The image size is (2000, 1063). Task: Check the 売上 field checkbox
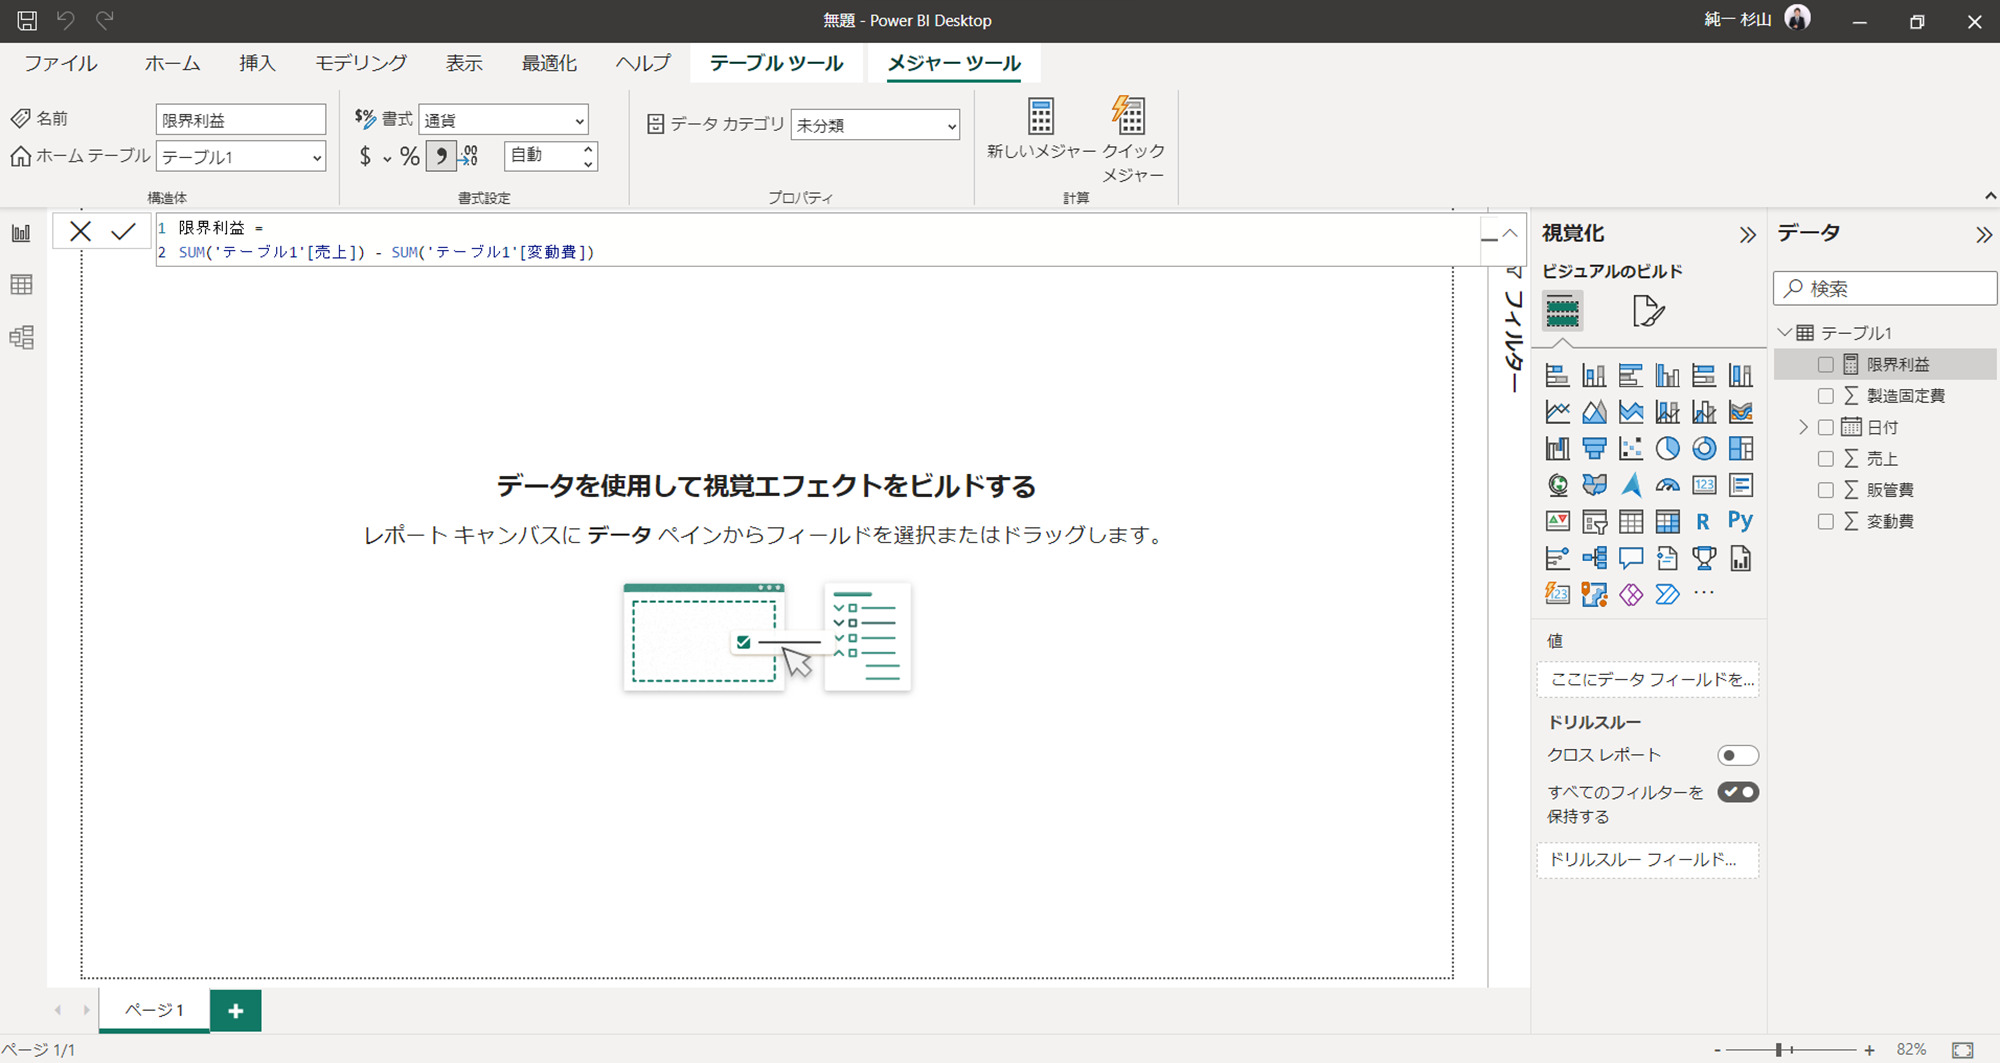[1825, 459]
